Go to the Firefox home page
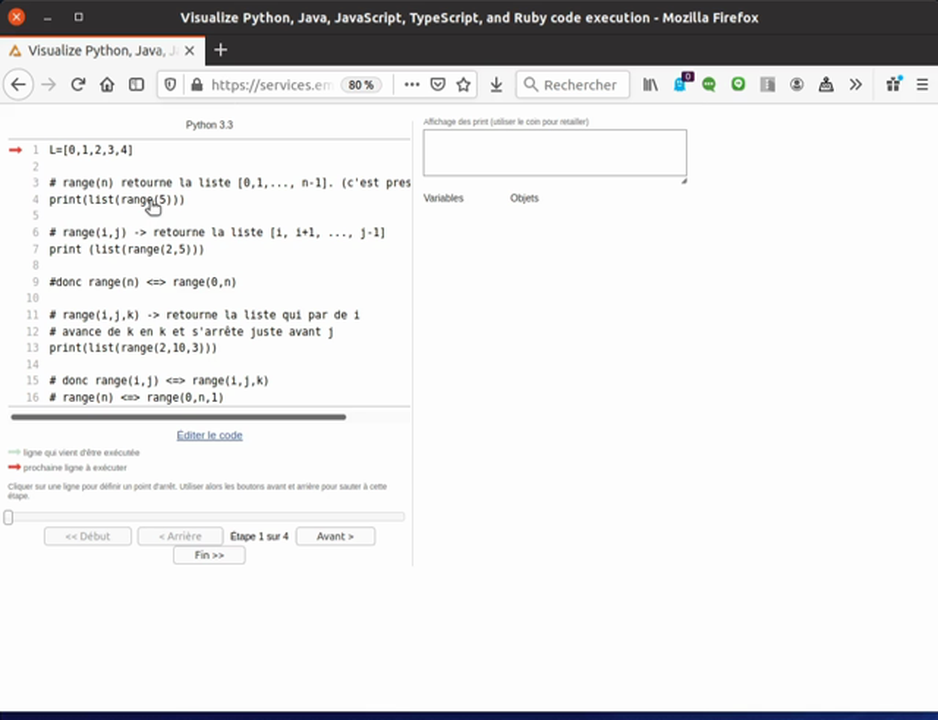This screenshot has width=938, height=720. click(107, 85)
